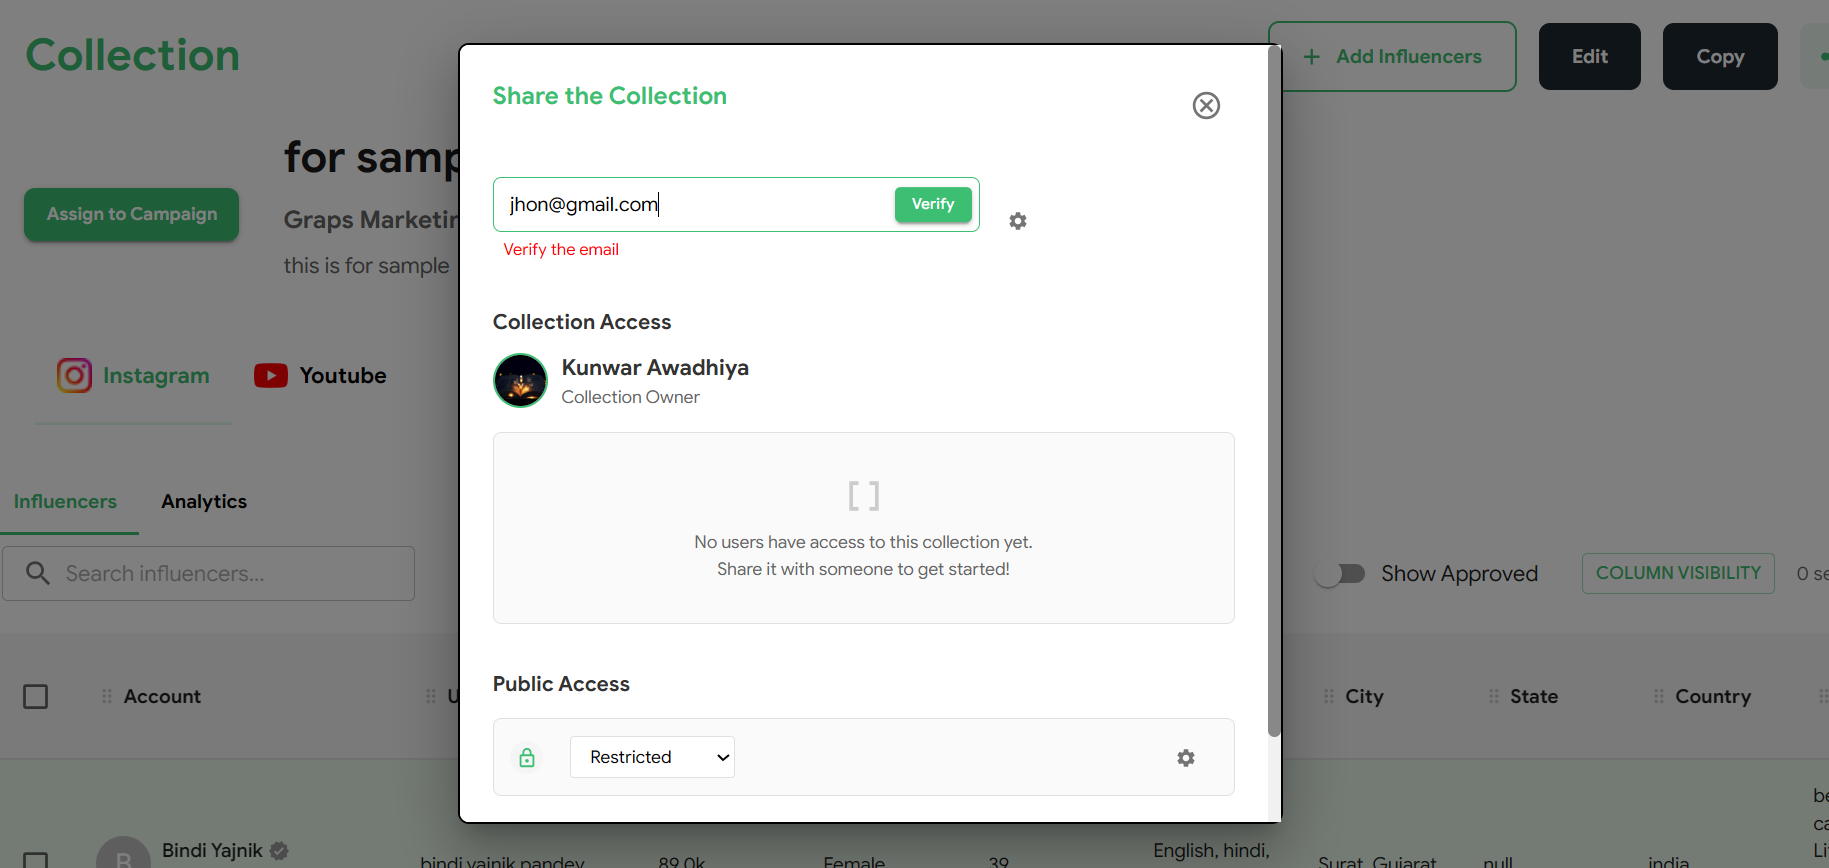Close the Share the Collection dialog
The width and height of the screenshot is (1829, 868).
pos(1206,106)
